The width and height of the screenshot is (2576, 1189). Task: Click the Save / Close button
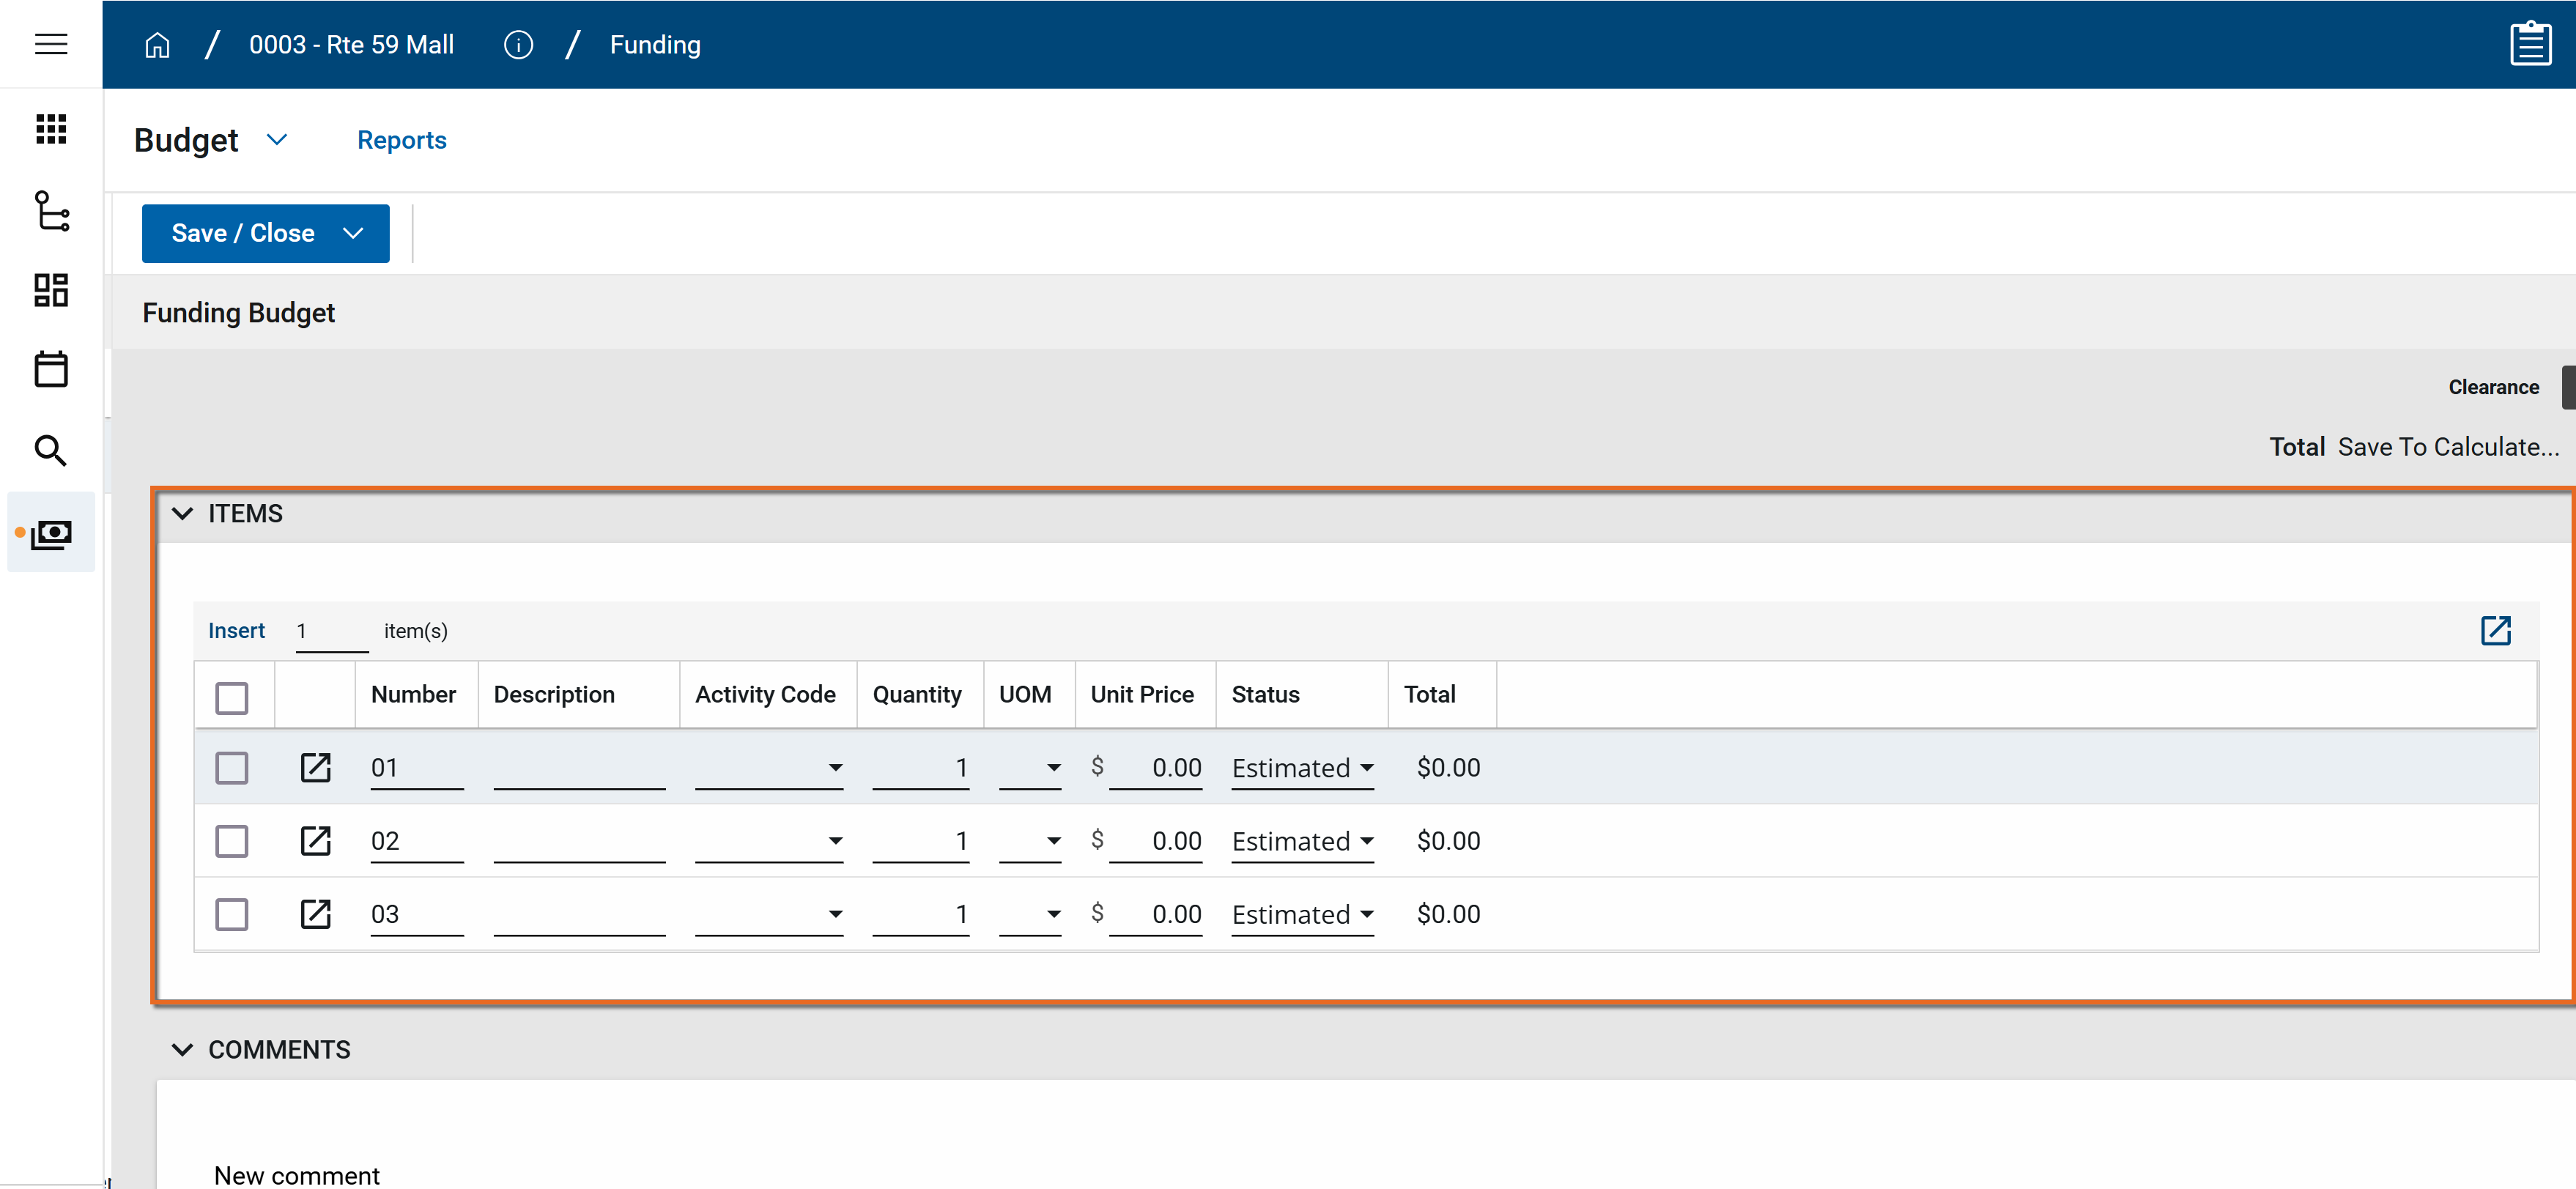point(243,233)
